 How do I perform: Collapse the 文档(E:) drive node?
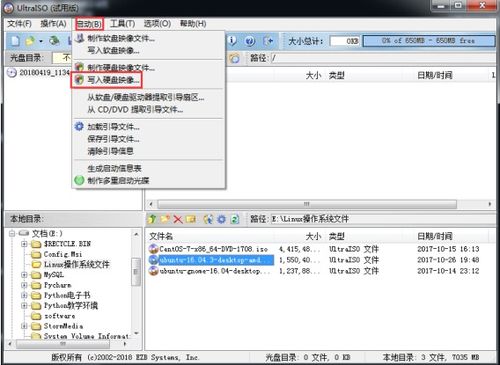click(12, 234)
